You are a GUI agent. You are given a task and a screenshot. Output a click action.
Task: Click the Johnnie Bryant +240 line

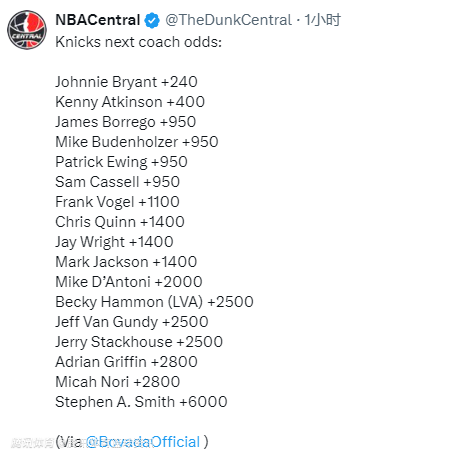126,82
